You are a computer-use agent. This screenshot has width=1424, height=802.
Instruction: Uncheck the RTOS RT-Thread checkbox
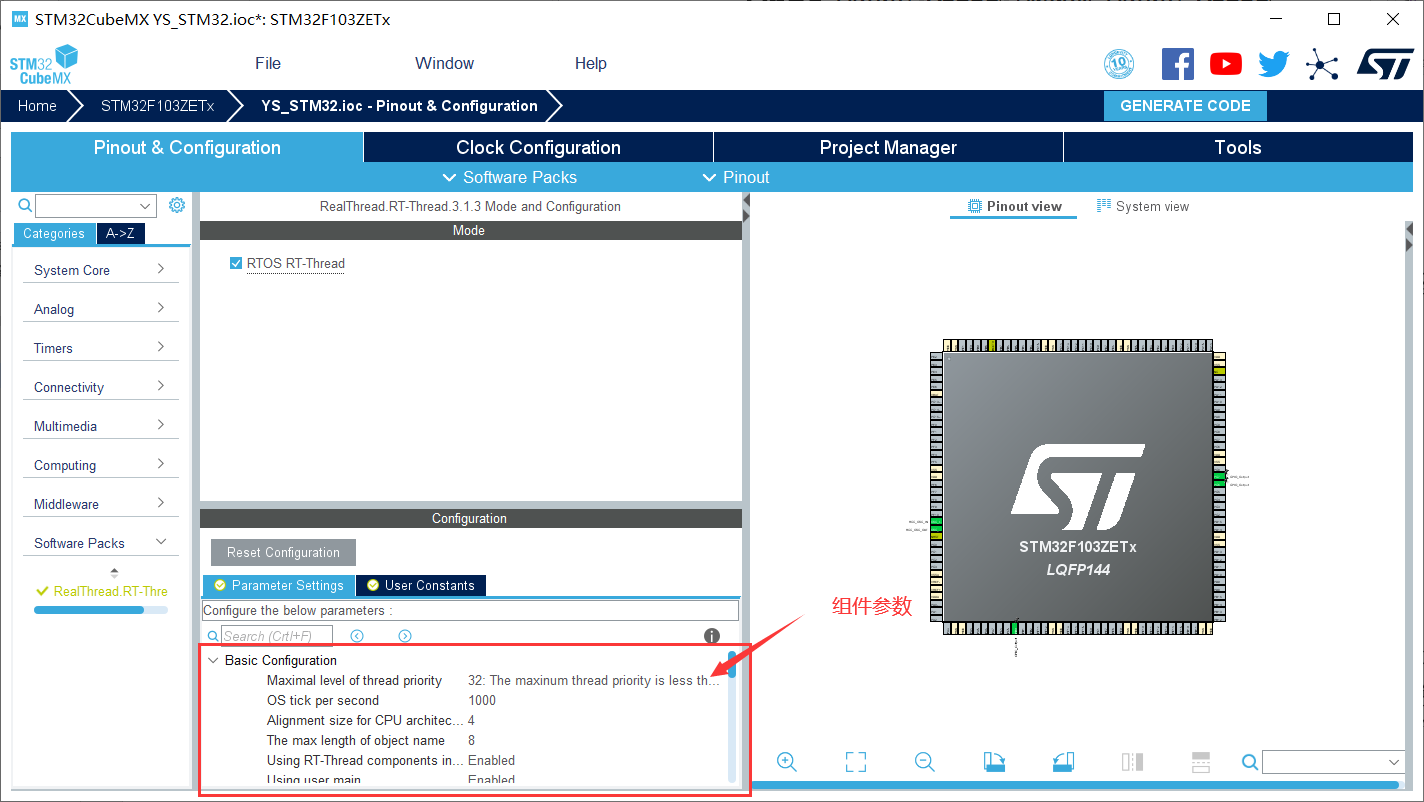[236, 263]
